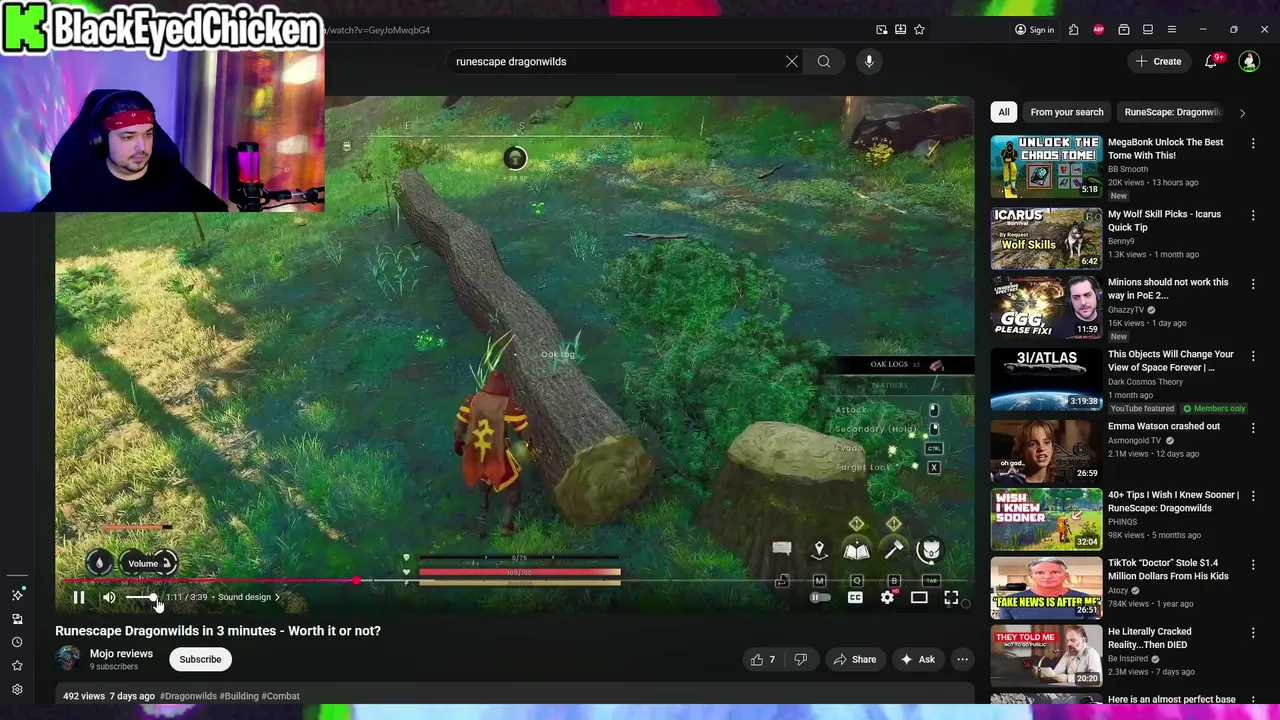Adjust the YouTube volume slider
The height and width of the screenshot is (720, 1280).
142,598
